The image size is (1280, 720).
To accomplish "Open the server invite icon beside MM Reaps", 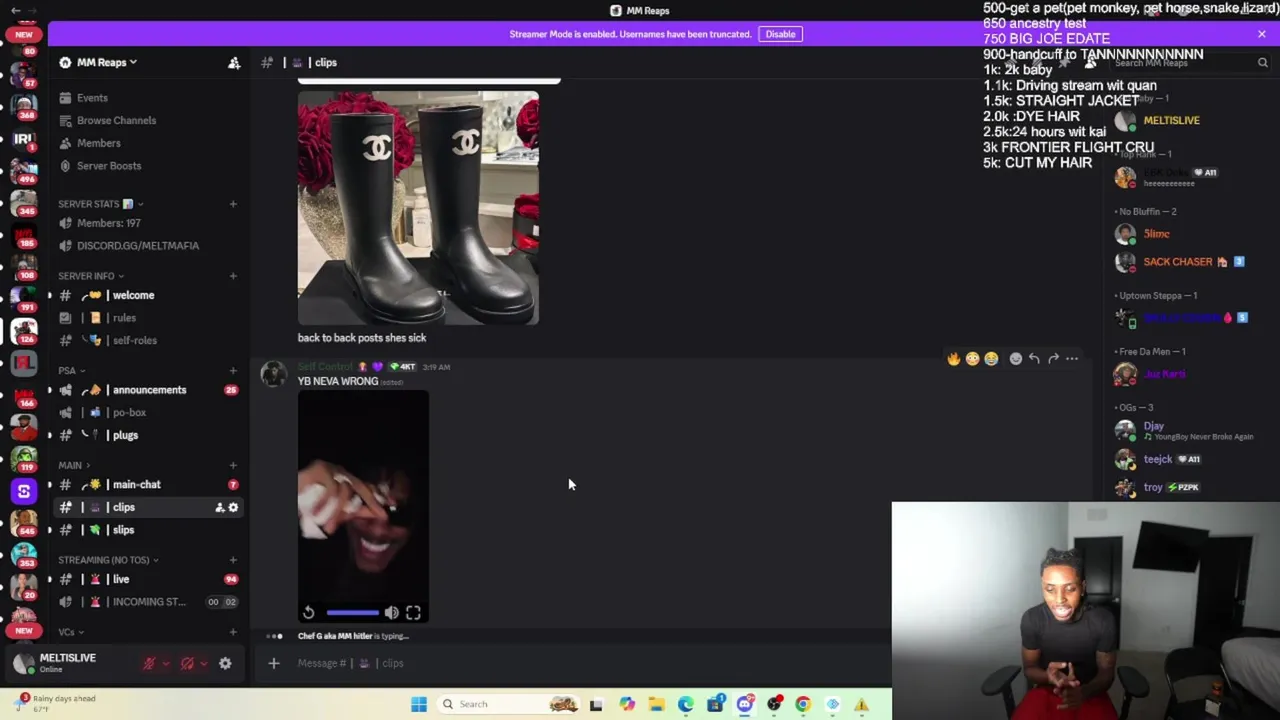I will pos(234,62).
